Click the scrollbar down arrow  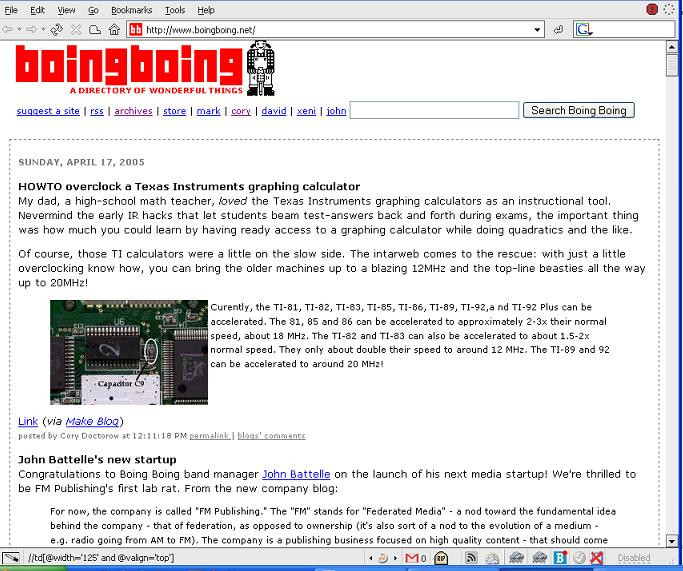[x=672, y=541]
